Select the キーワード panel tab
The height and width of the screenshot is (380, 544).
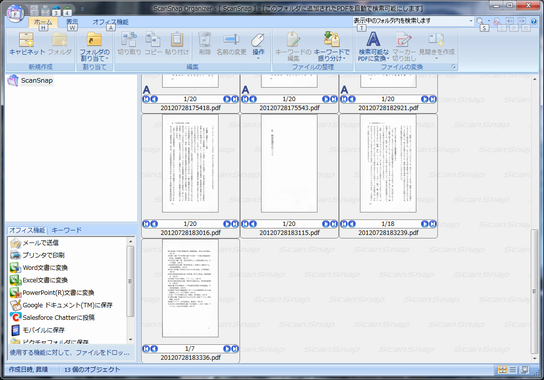pos(66,230)
